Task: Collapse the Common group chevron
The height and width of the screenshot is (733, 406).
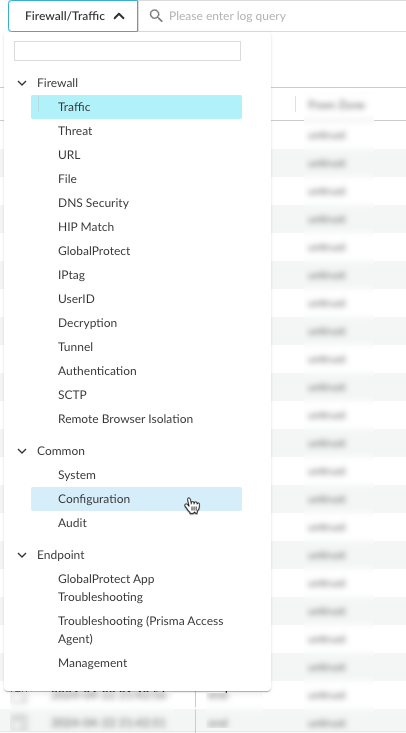Action: [x=22, y=451]
